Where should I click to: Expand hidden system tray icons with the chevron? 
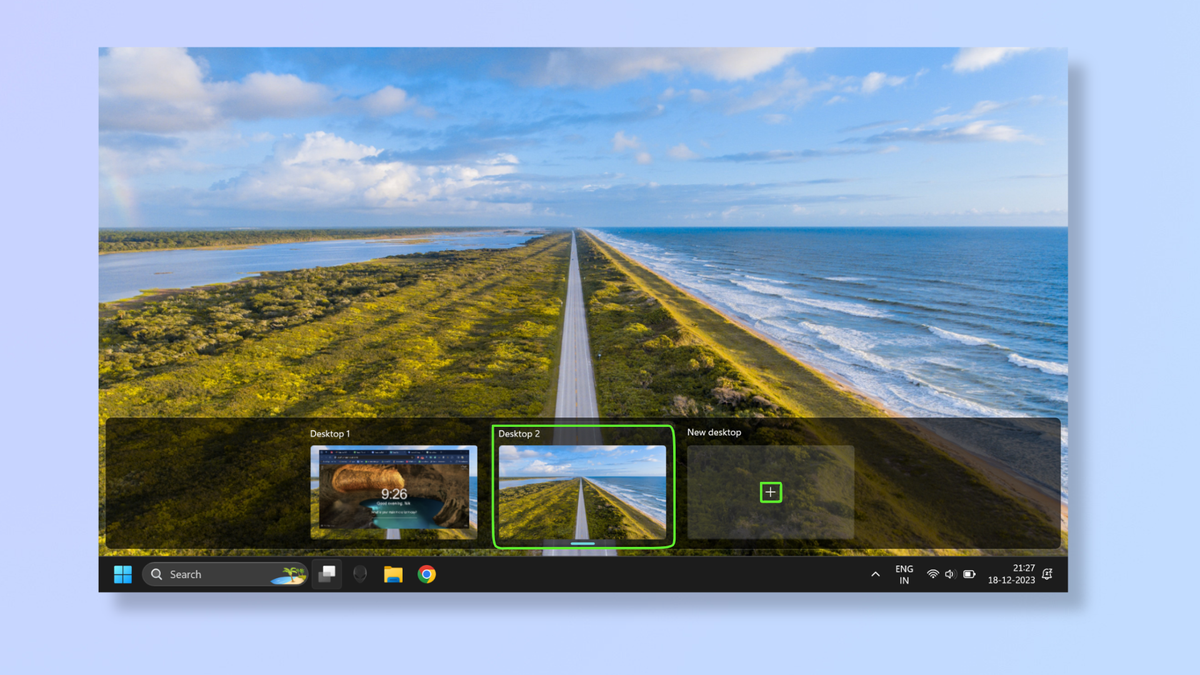point(875,574)
